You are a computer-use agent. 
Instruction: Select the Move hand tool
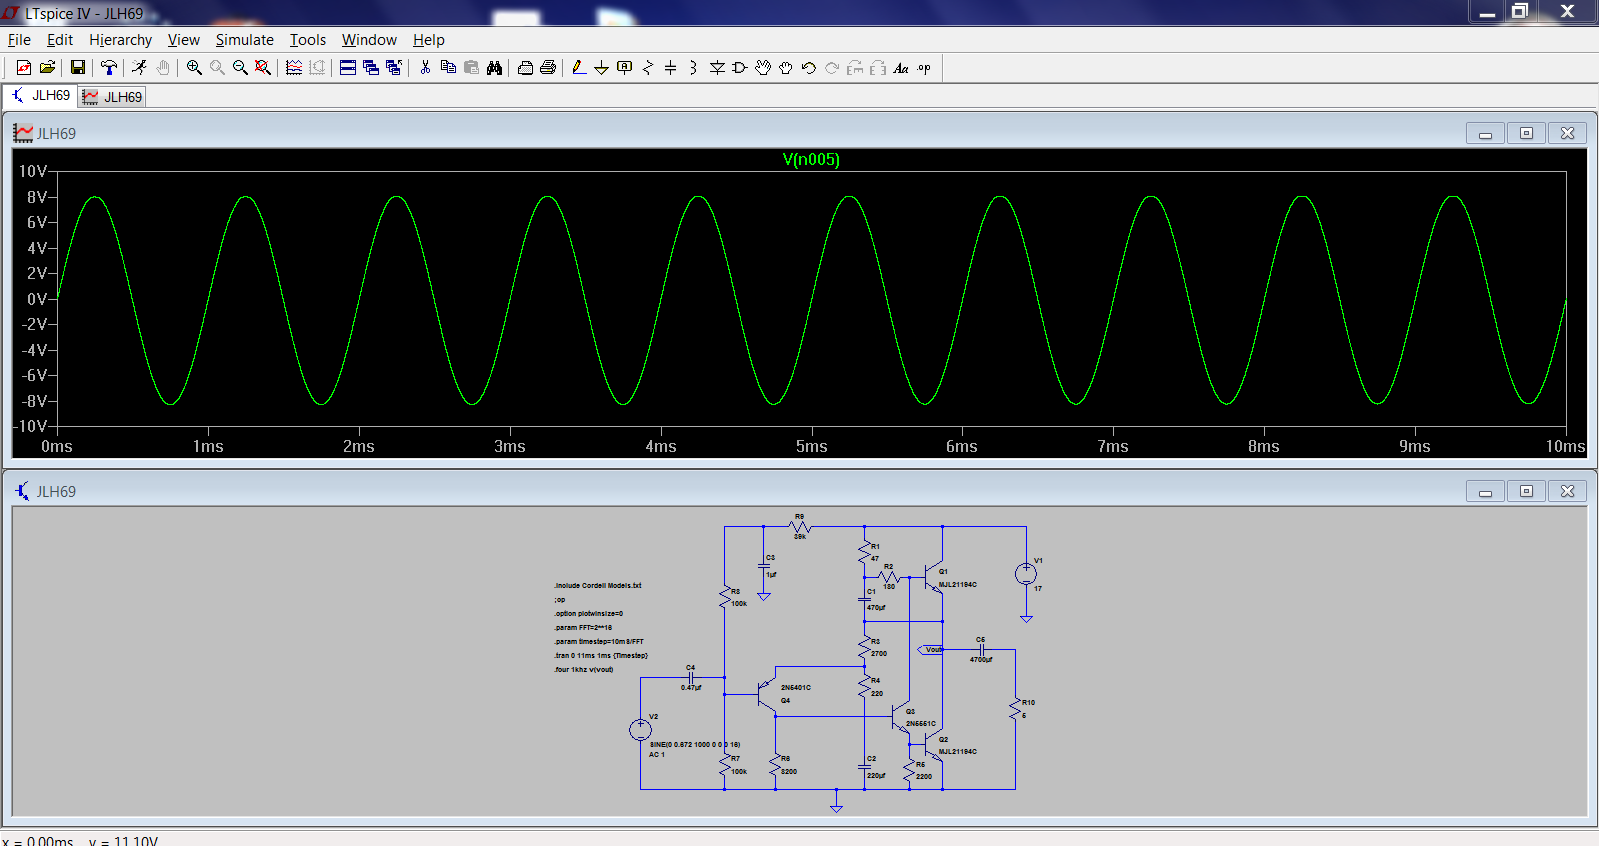click(x=763, y=68)
